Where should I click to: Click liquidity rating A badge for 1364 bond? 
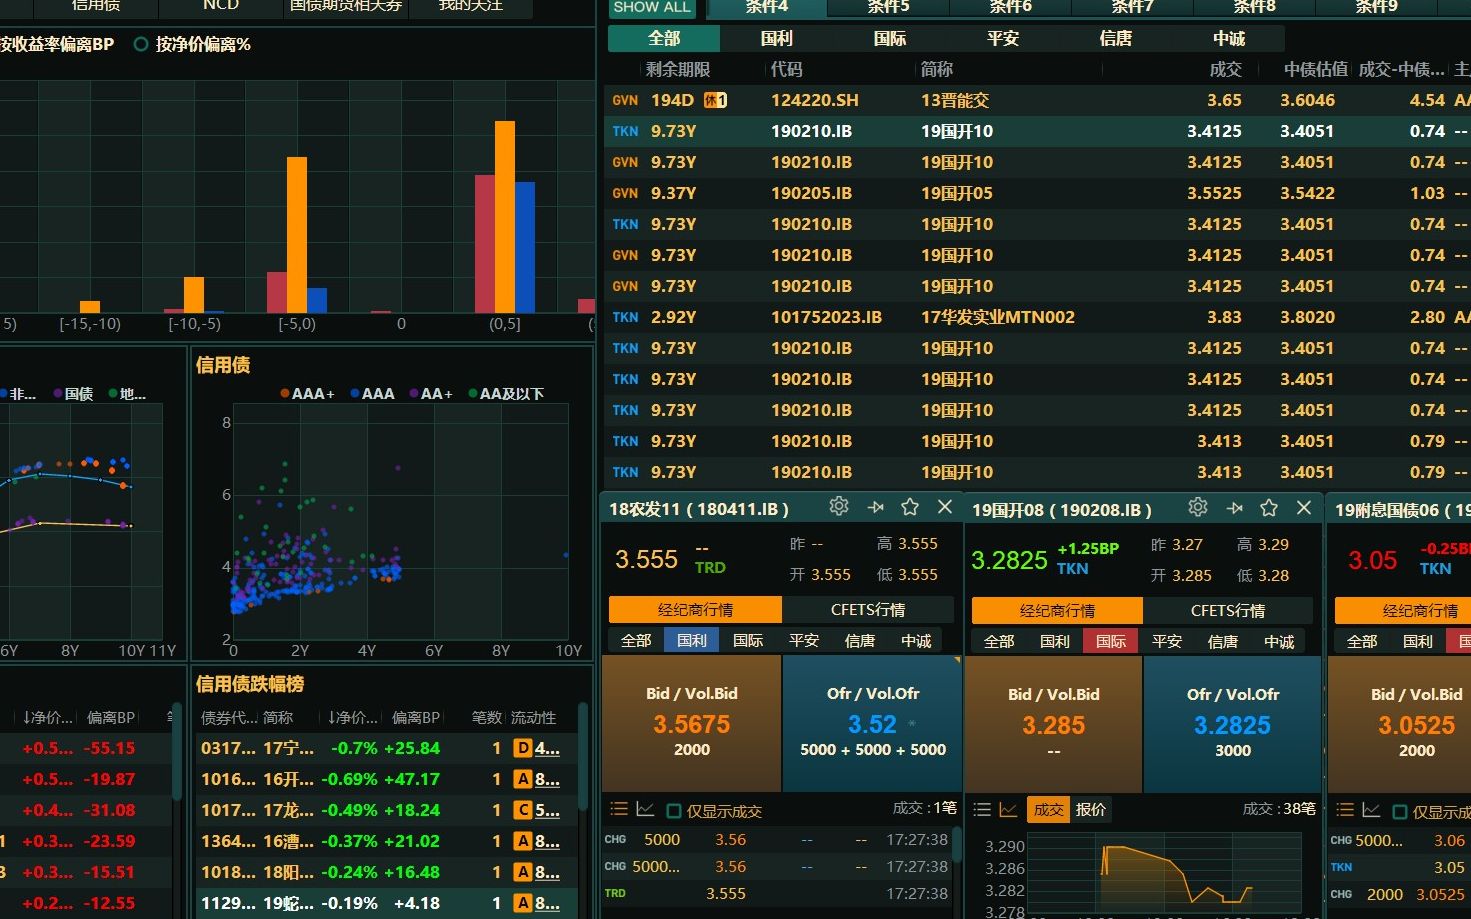pos(522,841)
